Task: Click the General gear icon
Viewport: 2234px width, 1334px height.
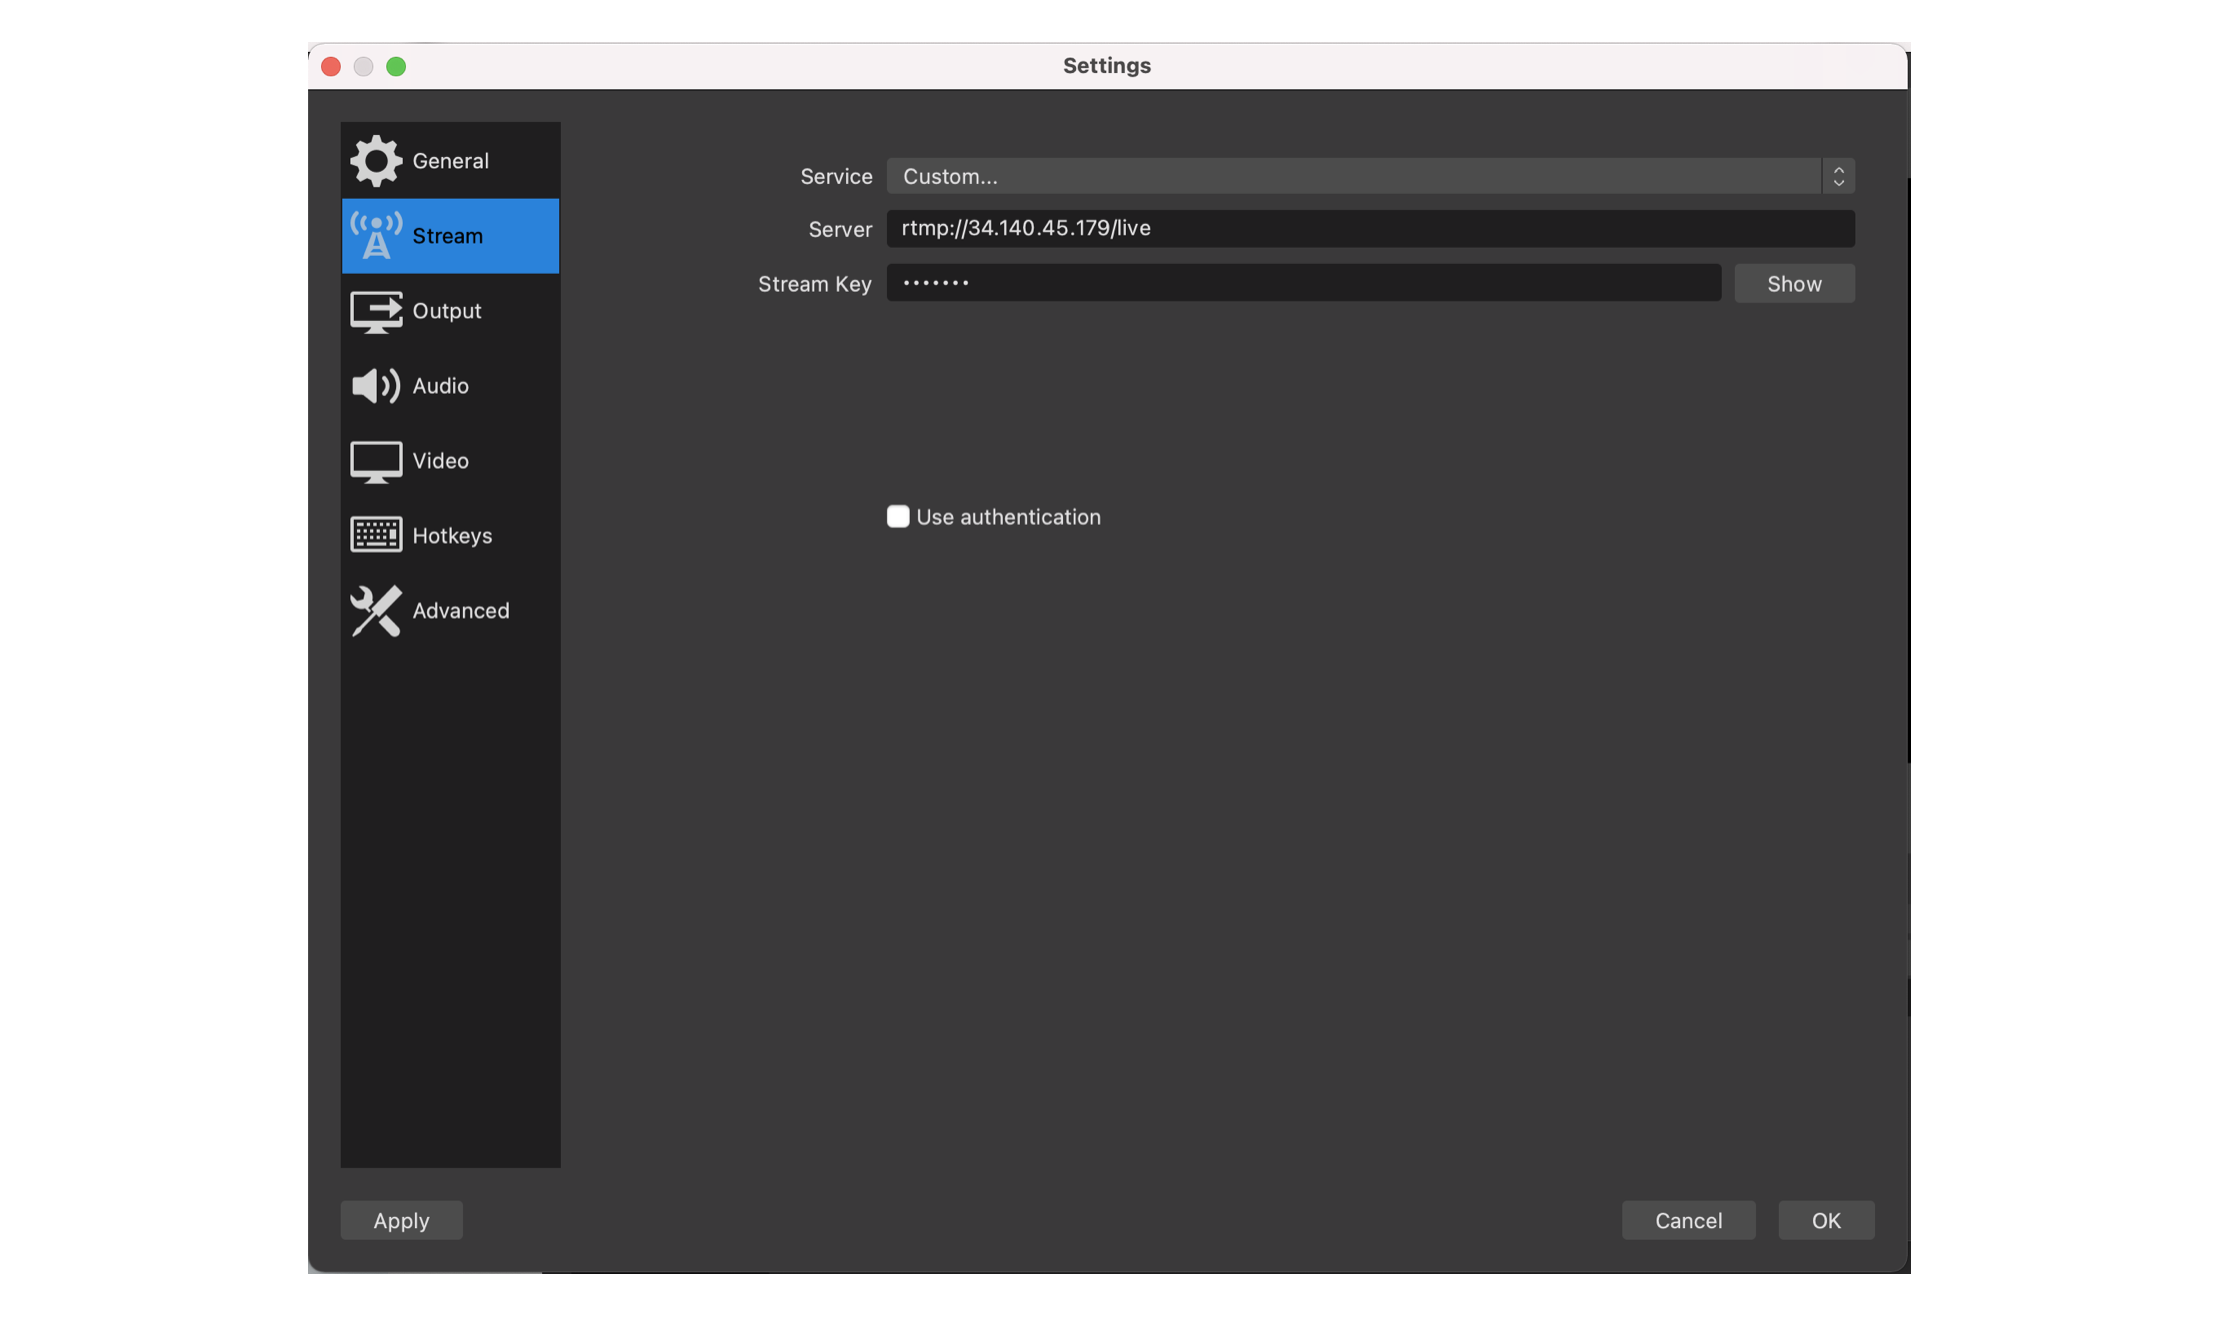Action: (375, 161)
